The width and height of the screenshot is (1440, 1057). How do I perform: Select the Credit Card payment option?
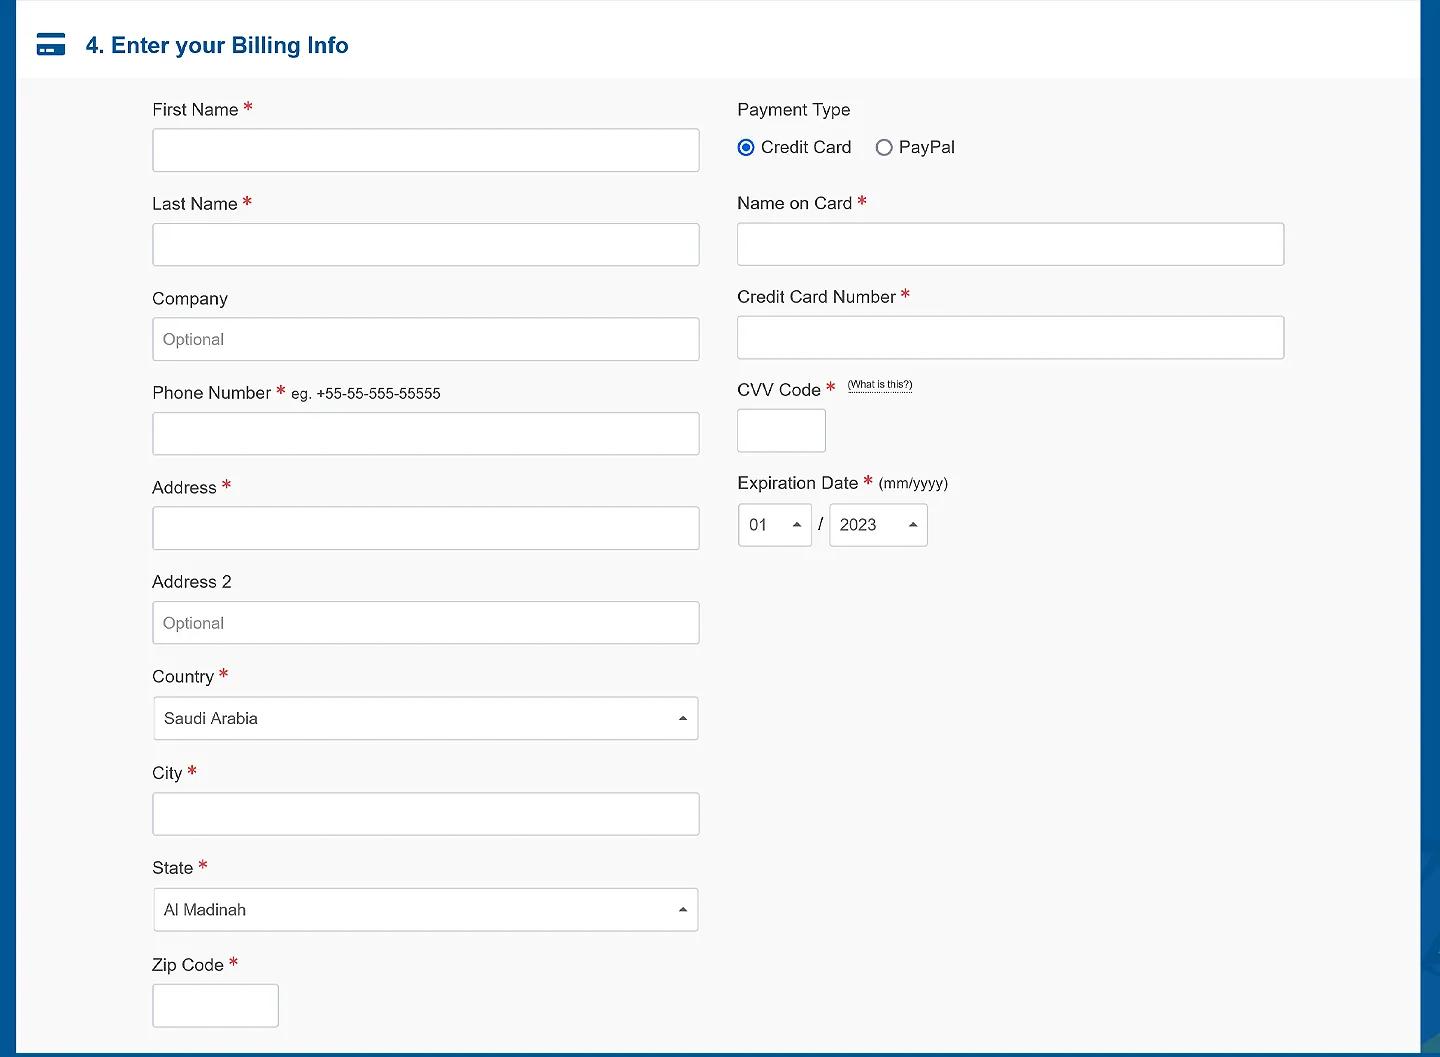point(746,148)
